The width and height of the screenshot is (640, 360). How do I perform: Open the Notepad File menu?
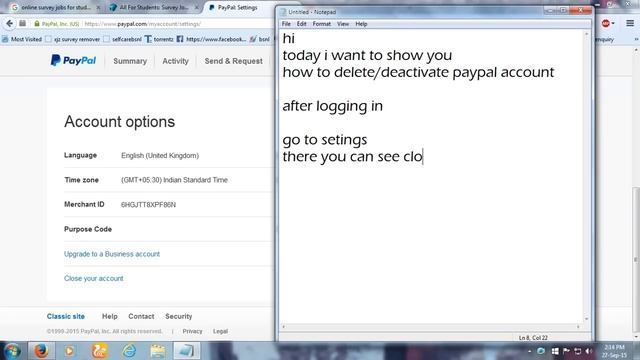click(286, 24)
